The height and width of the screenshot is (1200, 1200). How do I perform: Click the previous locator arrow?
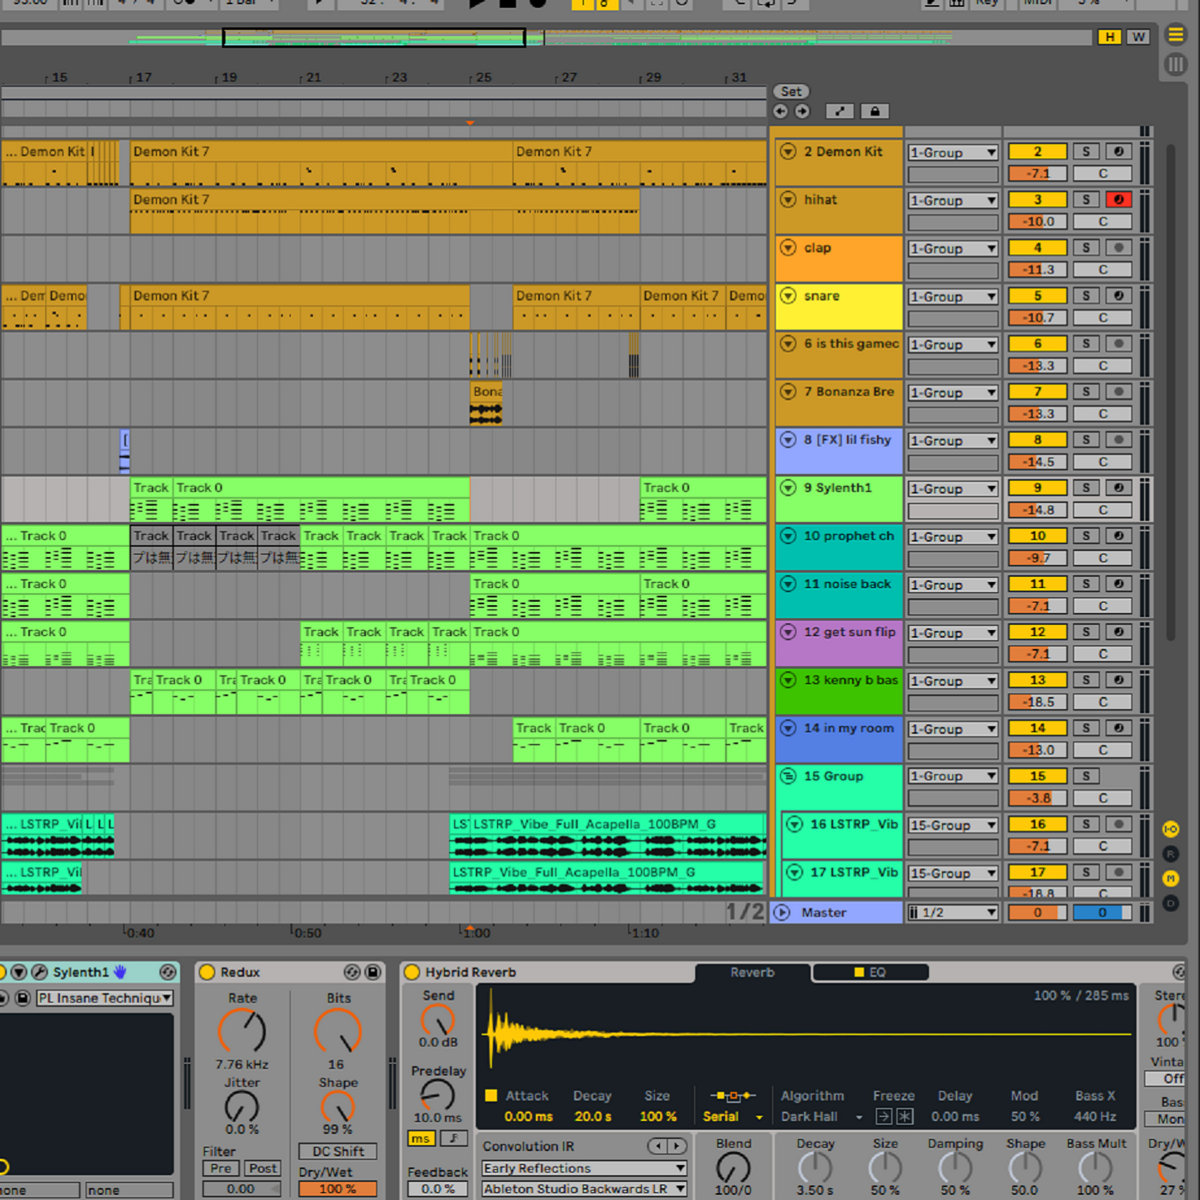[780, 112]
